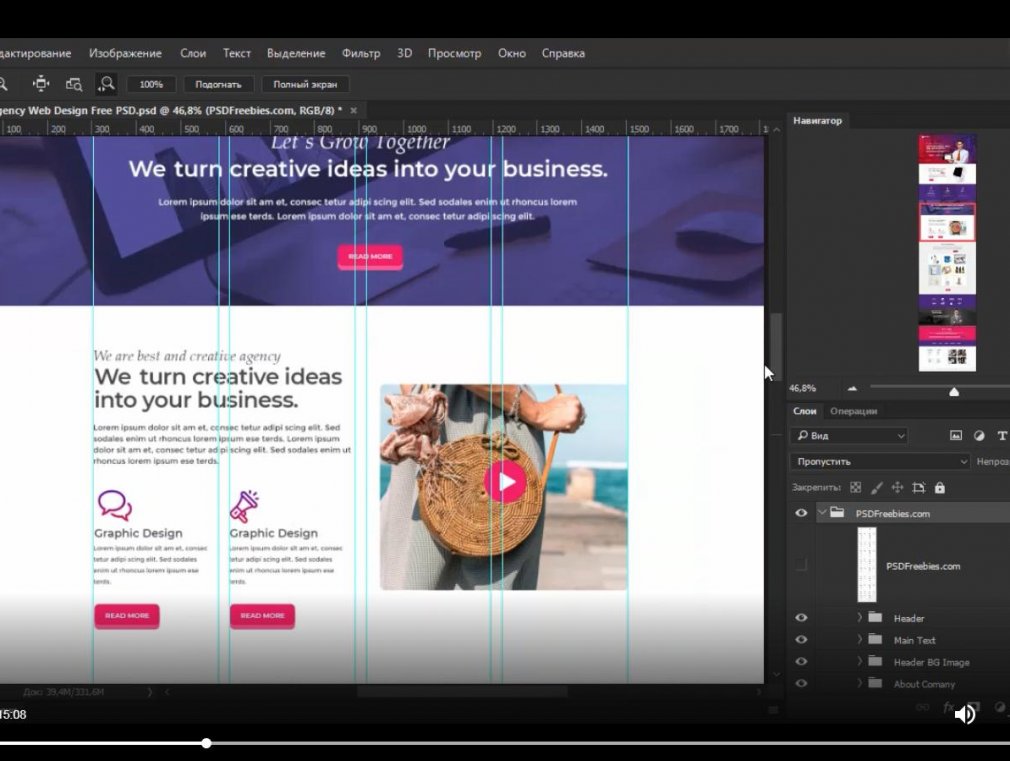Open the 3D menu

pyautogui.click(x=405, y=53)
